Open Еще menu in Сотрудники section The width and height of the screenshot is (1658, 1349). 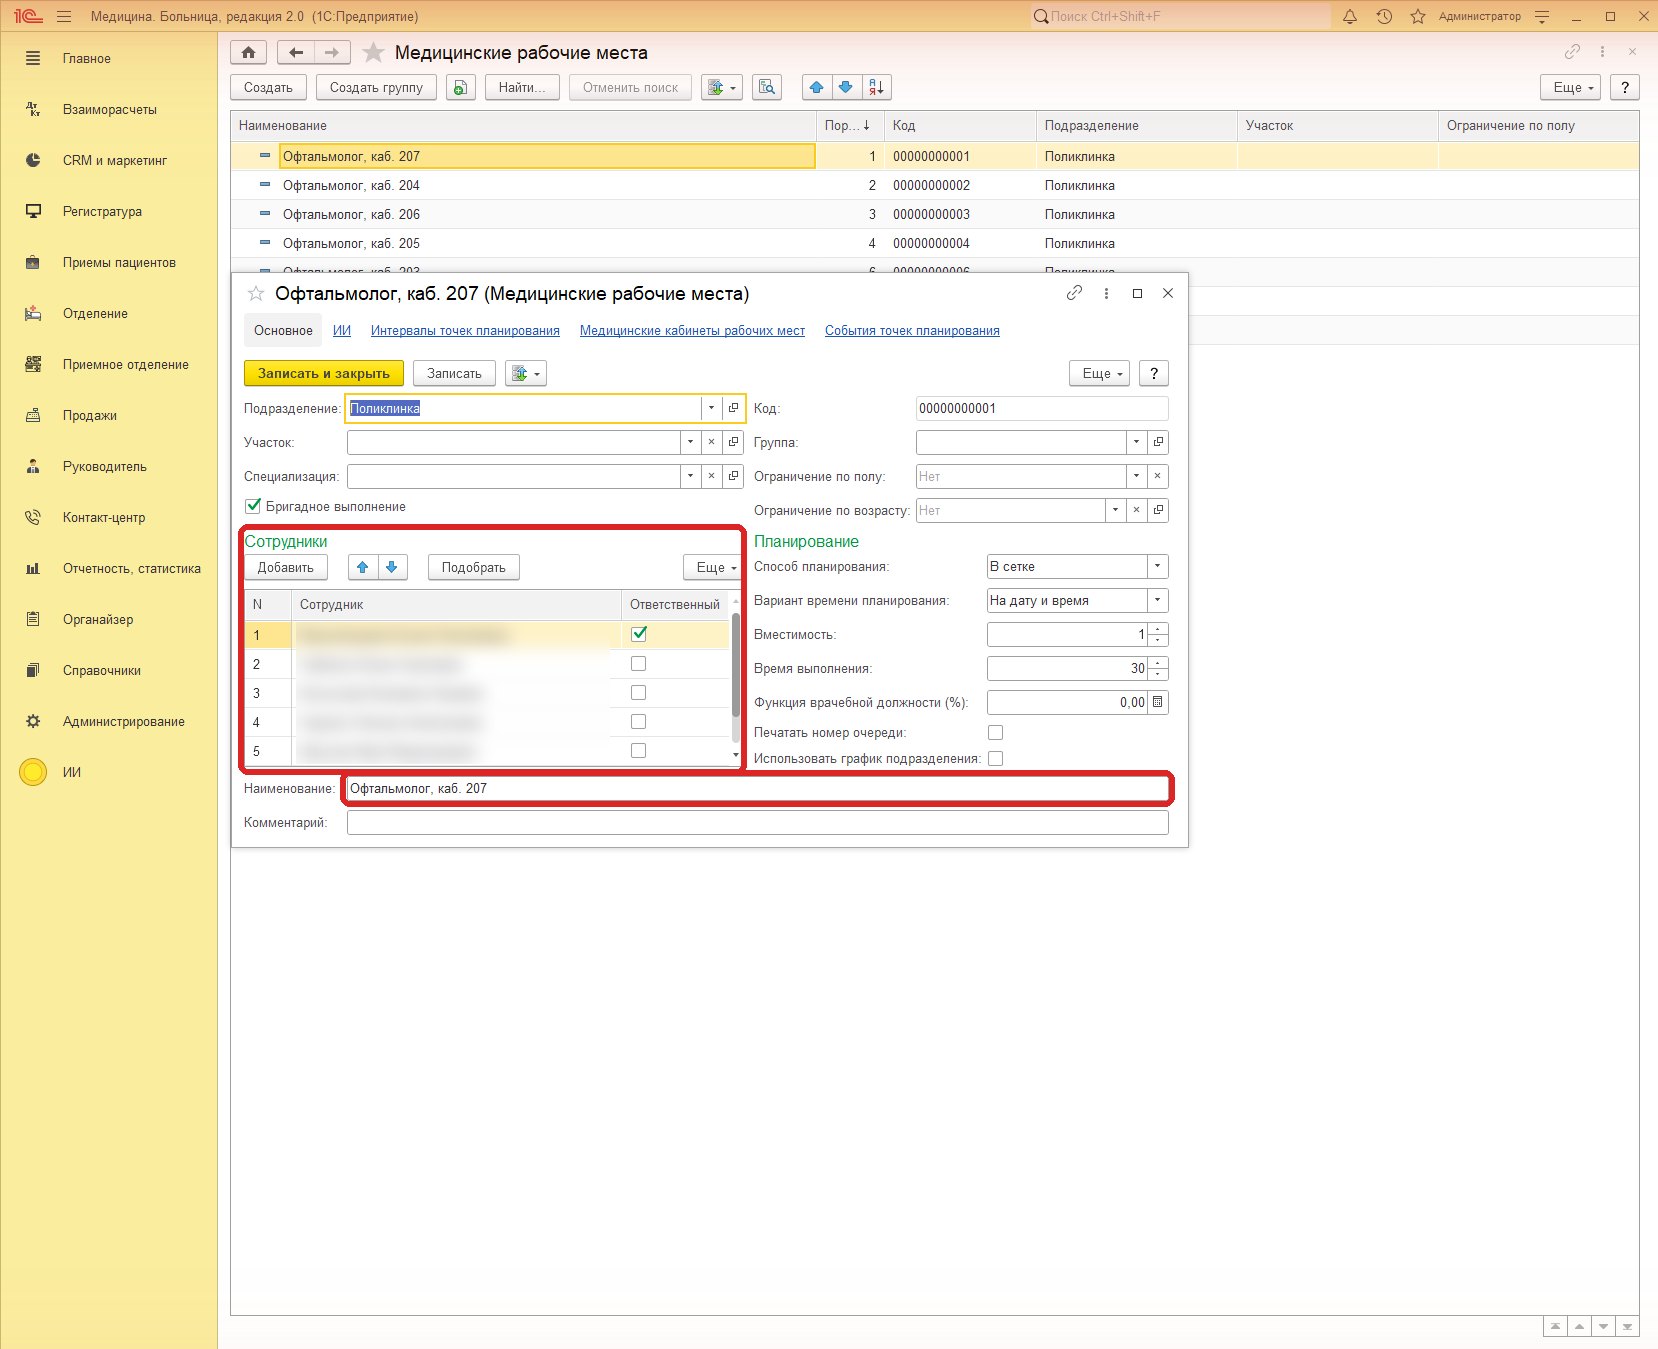[714, 568]
